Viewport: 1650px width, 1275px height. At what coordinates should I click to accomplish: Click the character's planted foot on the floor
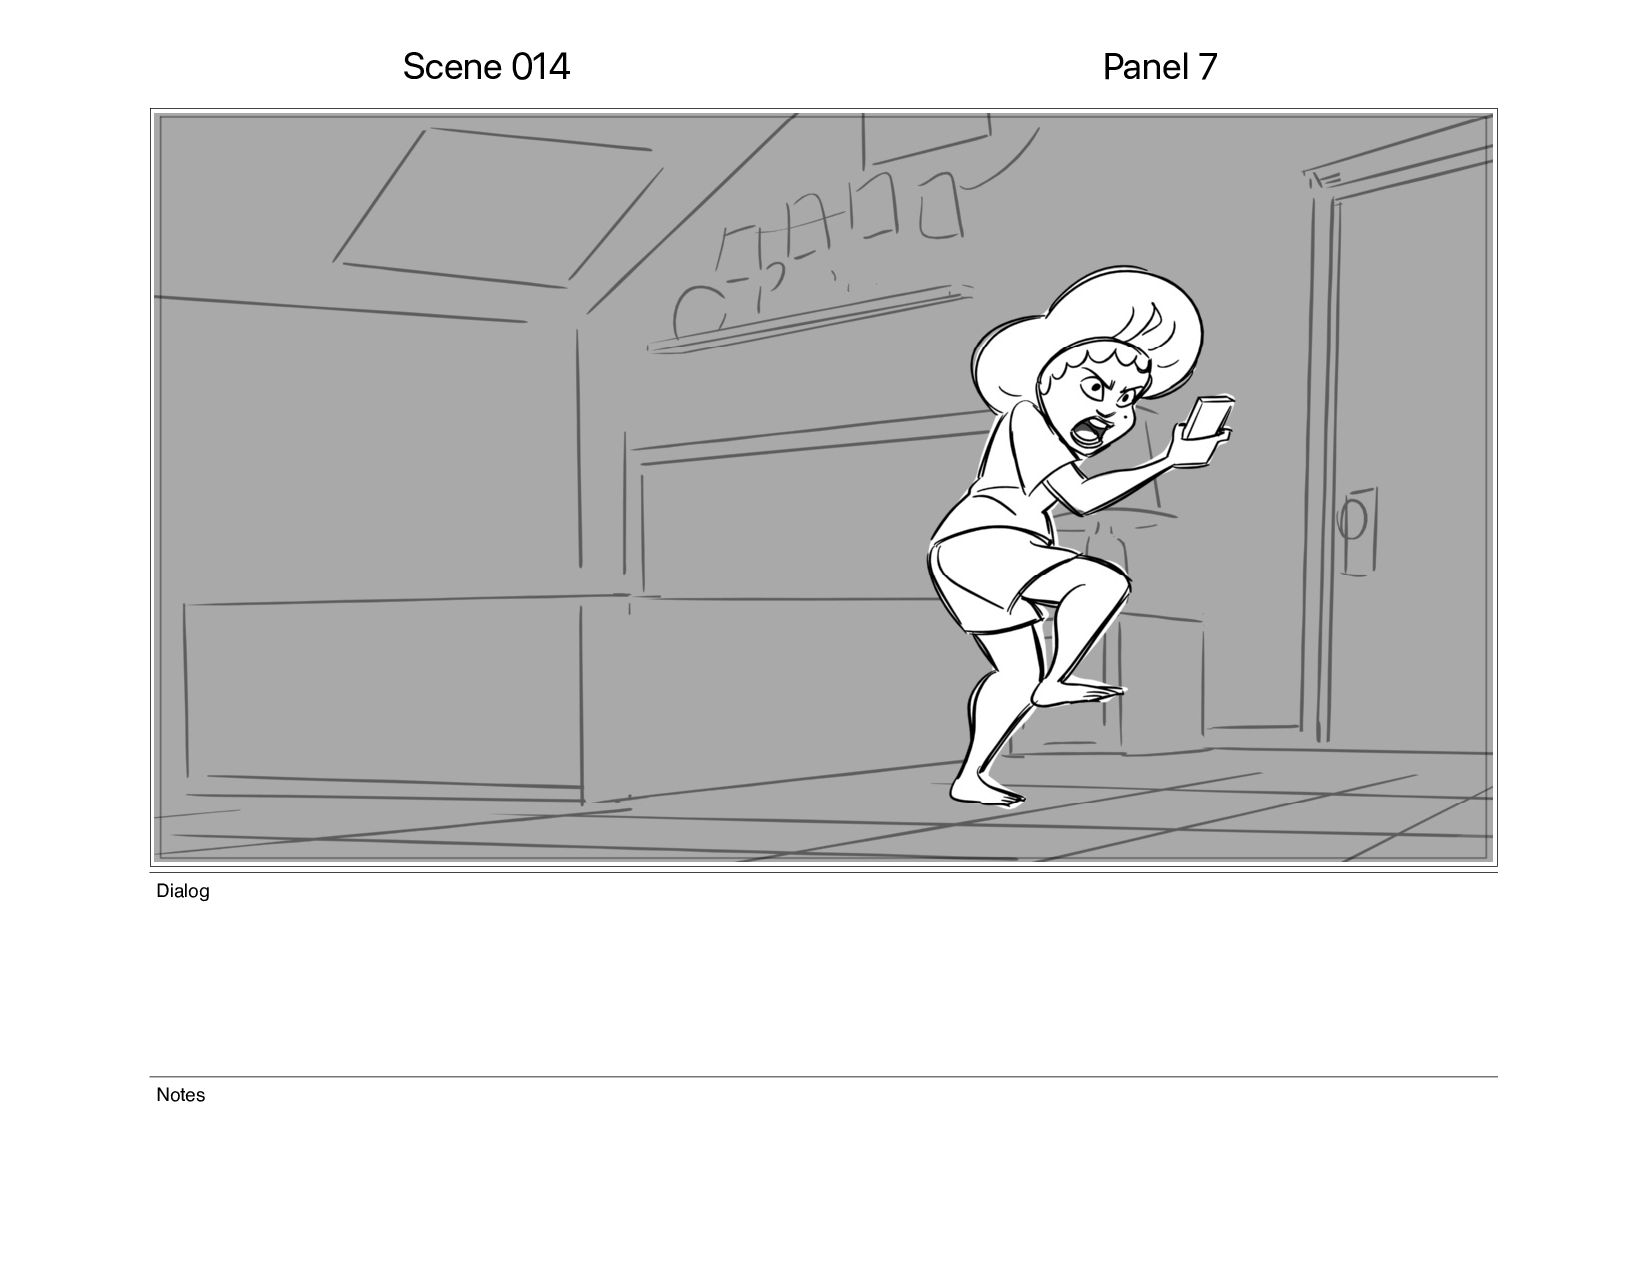[x=986, y=790]
